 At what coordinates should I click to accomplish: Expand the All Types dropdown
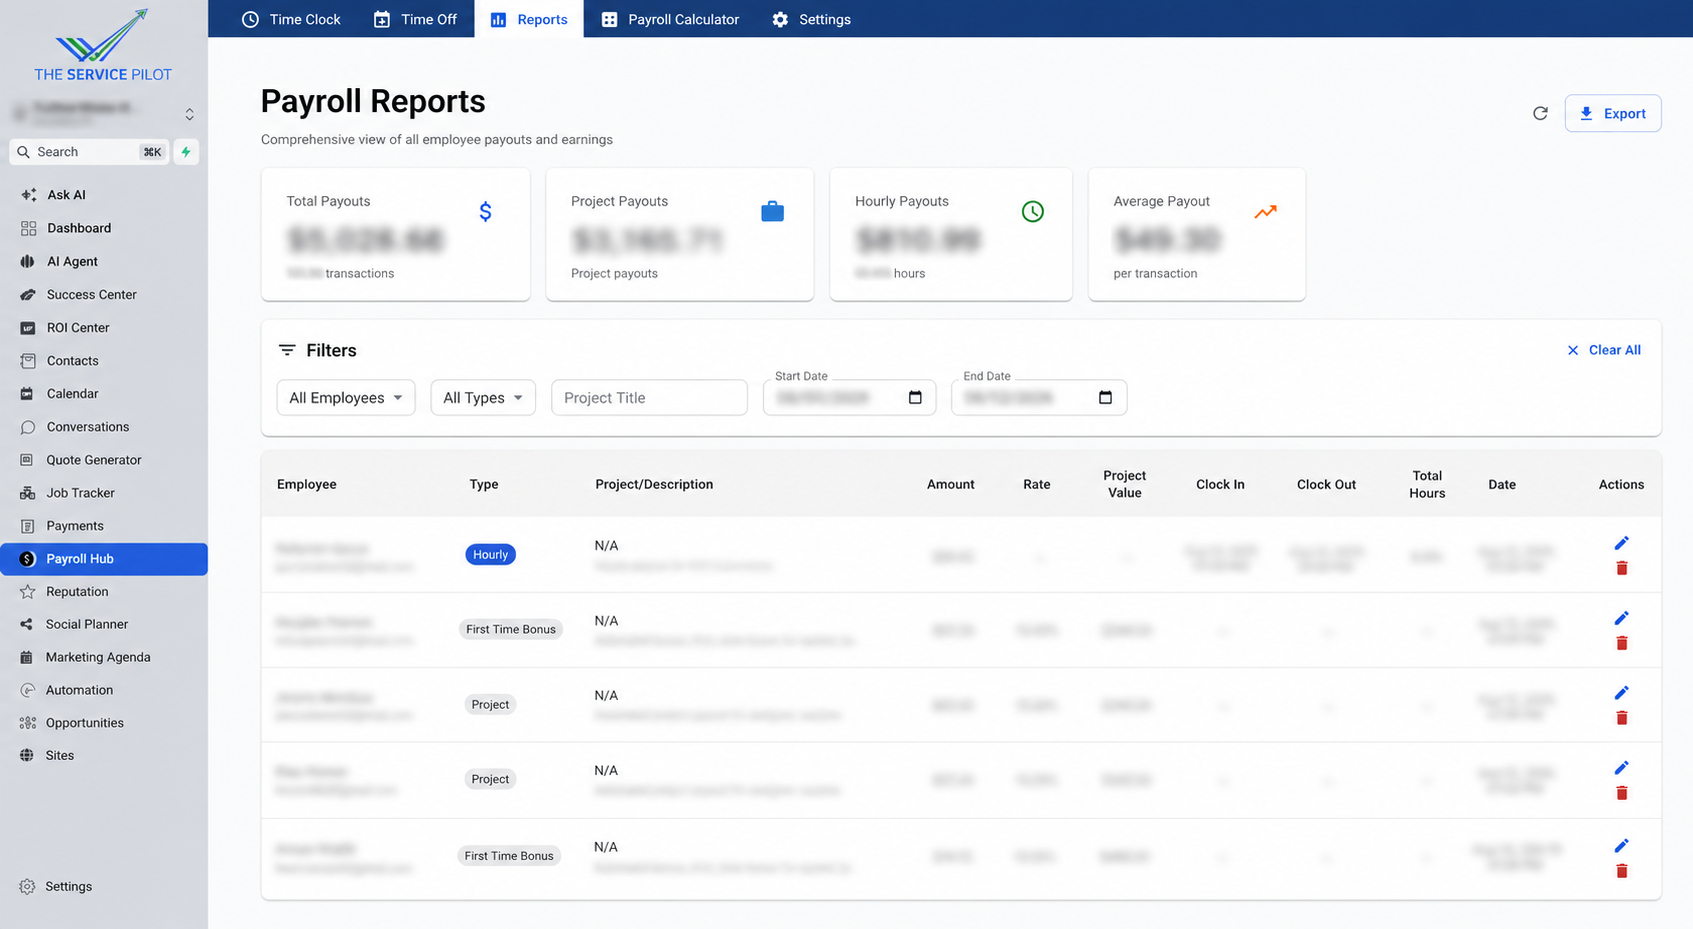[483, 397]
